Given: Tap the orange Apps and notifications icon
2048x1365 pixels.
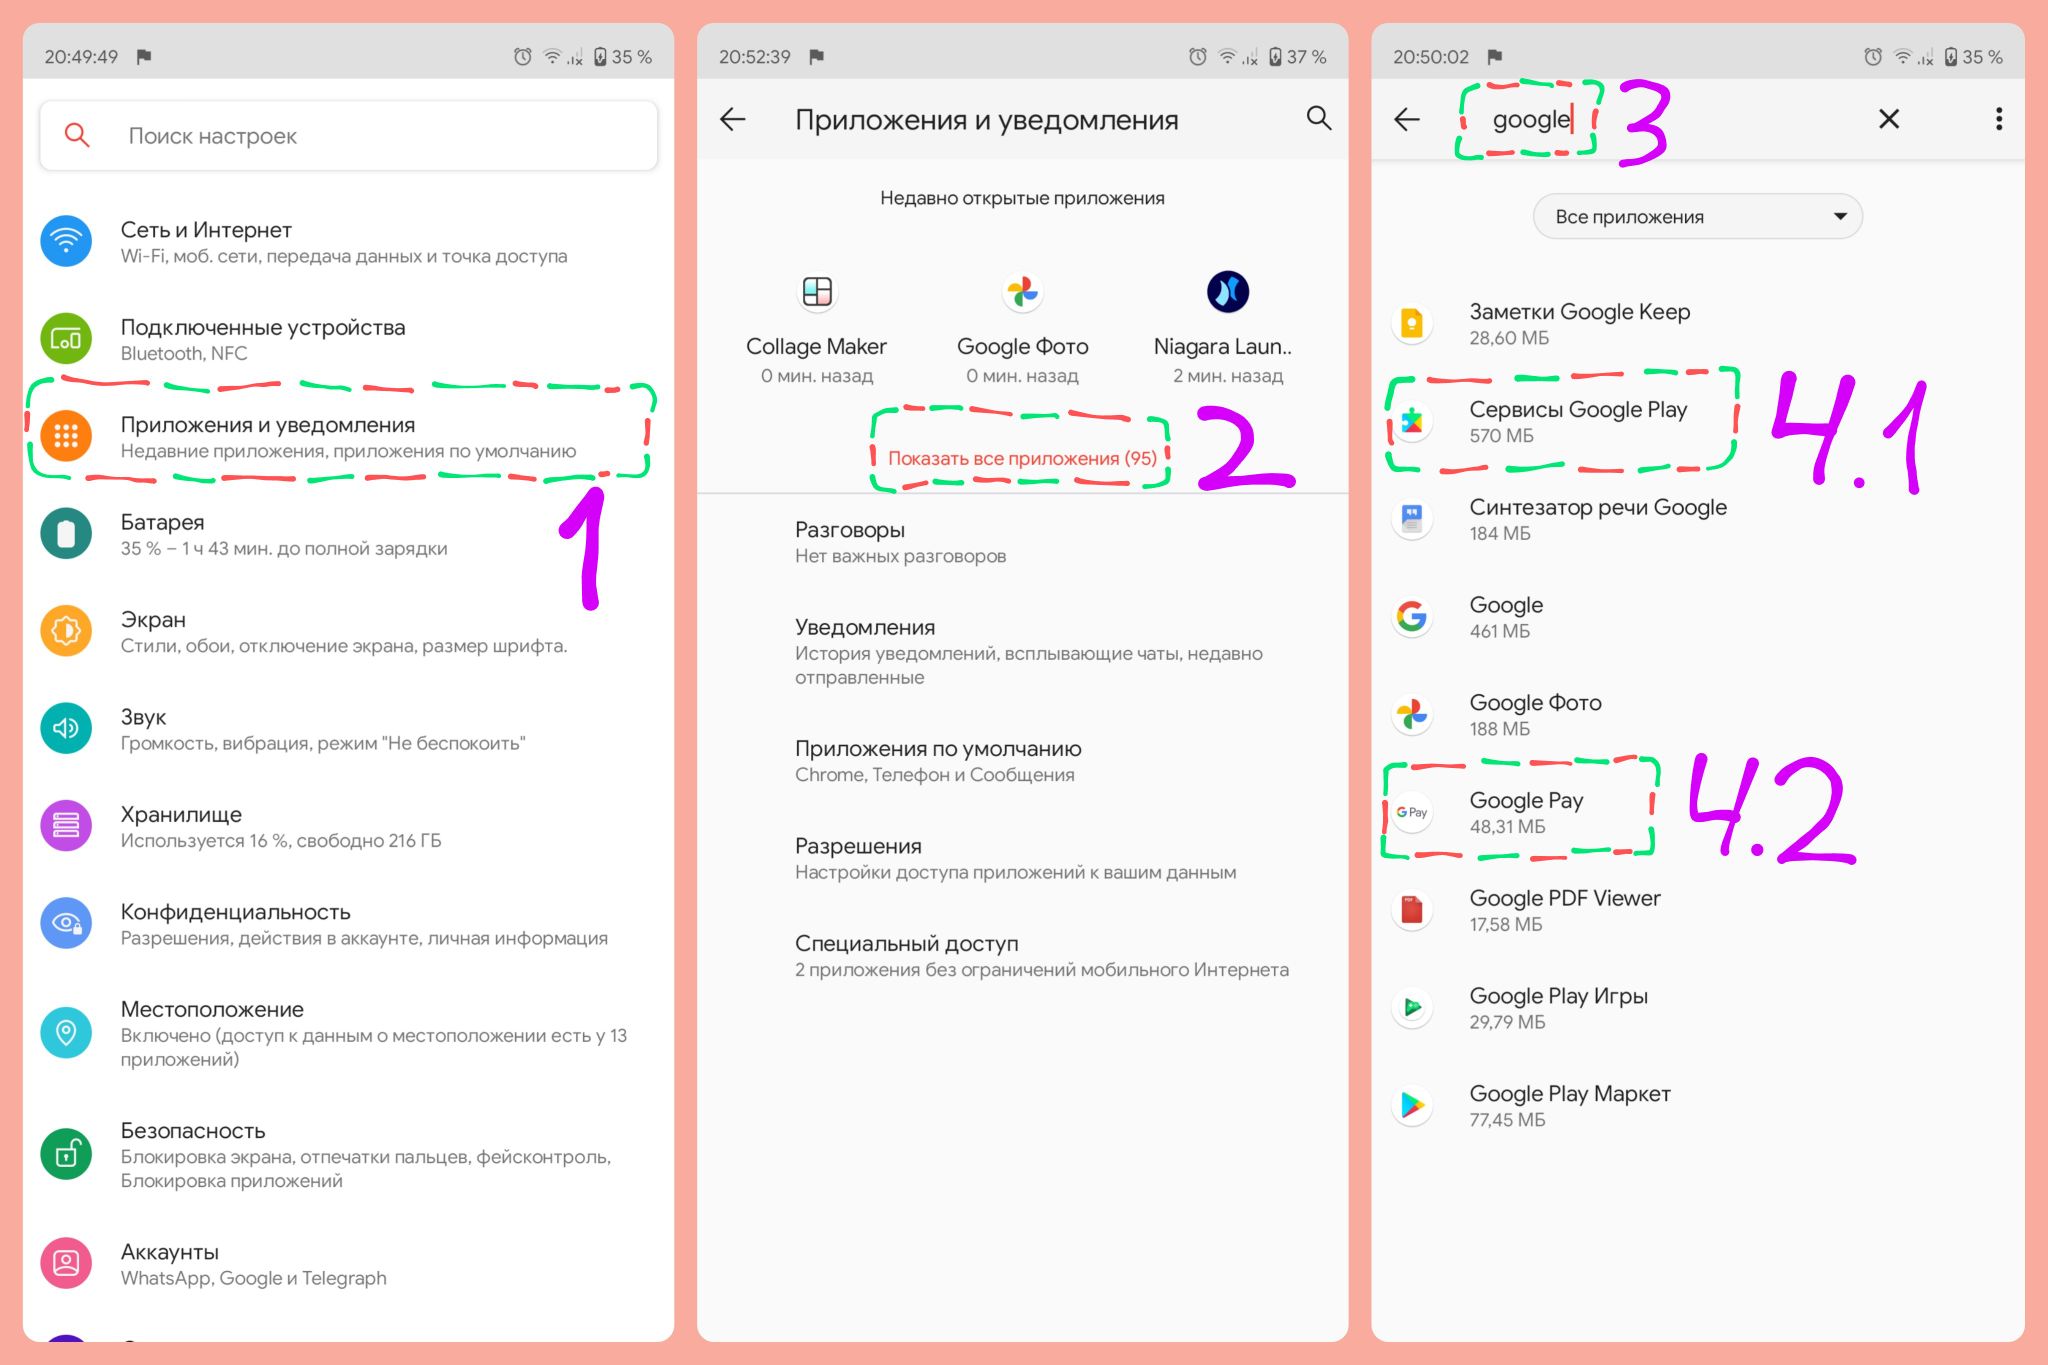Looking at the screenshot, I should click(x=66, y=436).
